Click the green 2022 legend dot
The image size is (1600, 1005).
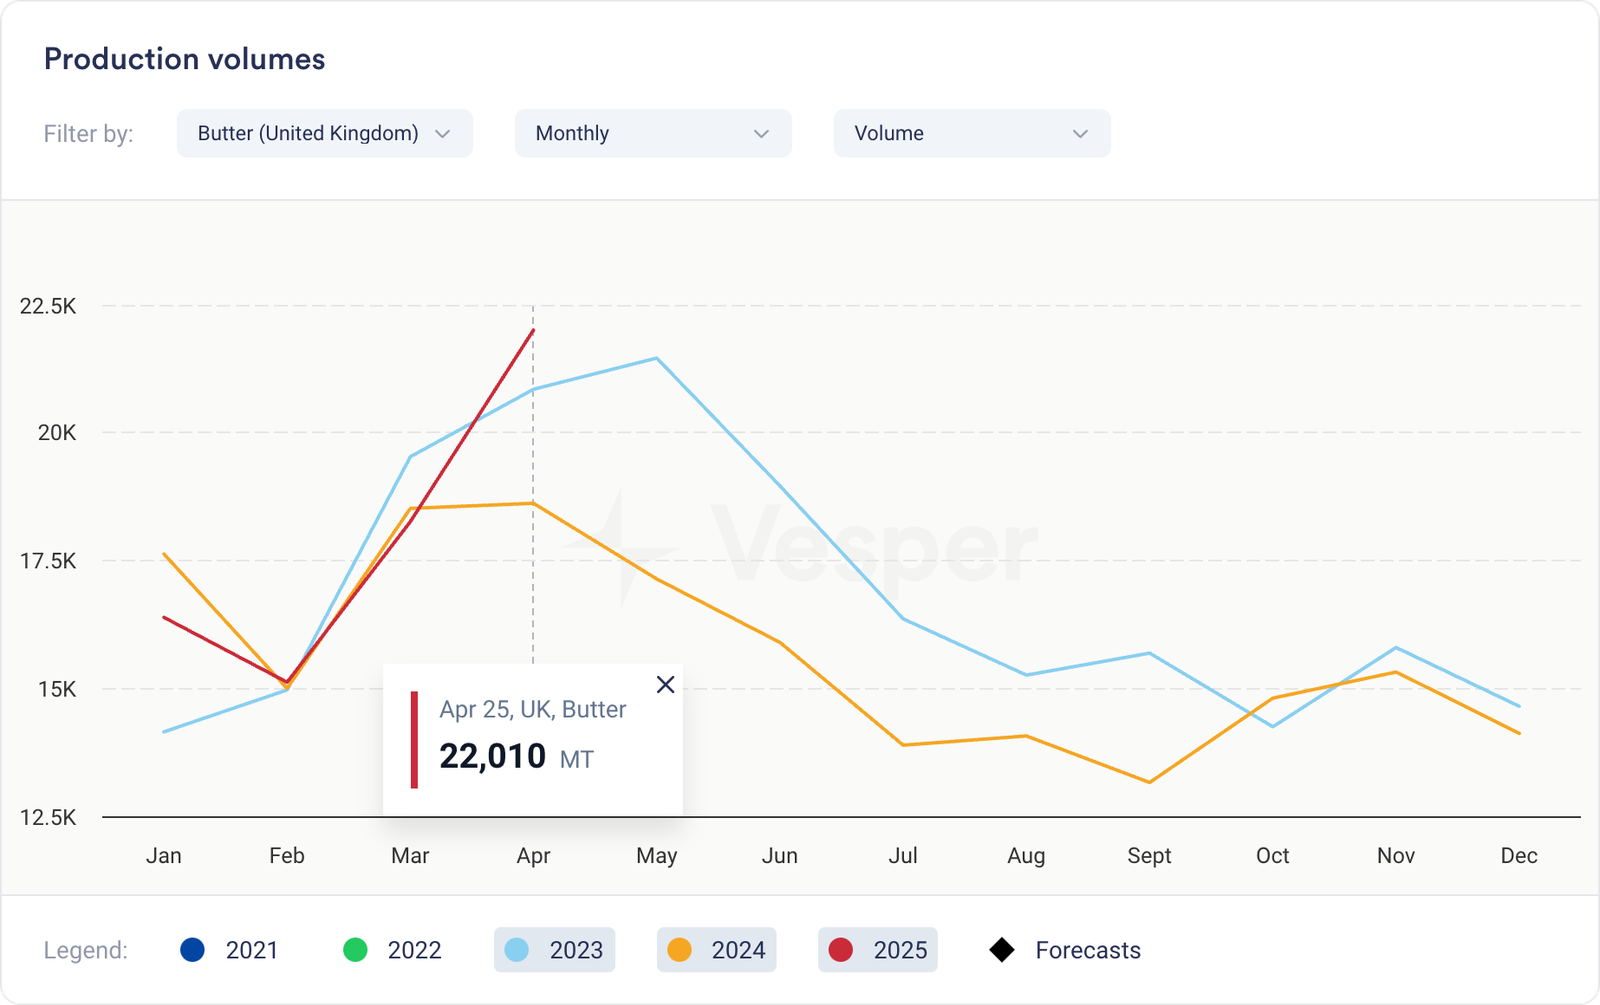tap(355, 950)
